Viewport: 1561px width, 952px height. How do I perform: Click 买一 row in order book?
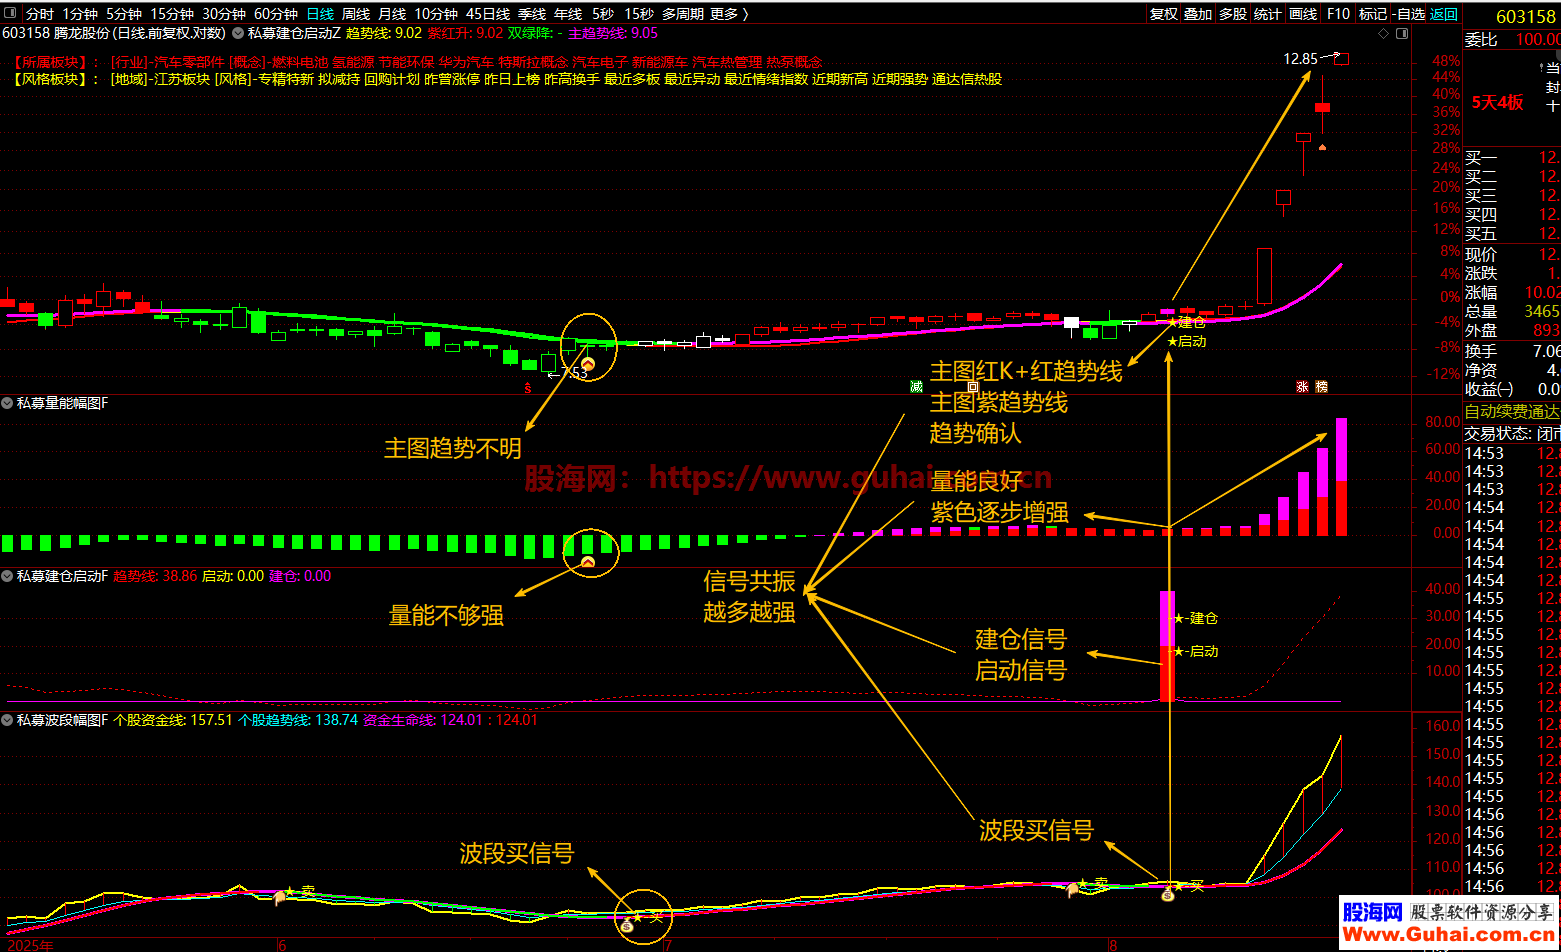point(1511,158)
